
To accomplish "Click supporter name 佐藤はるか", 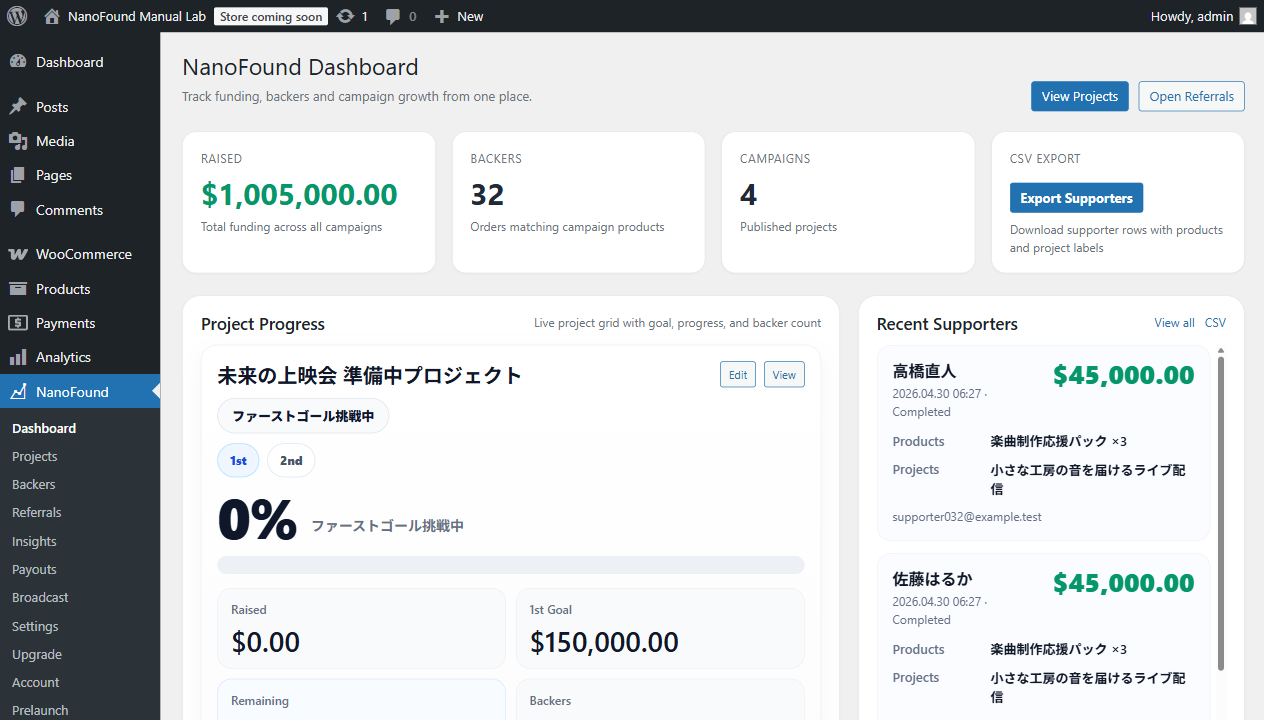I will pos(932,579).
